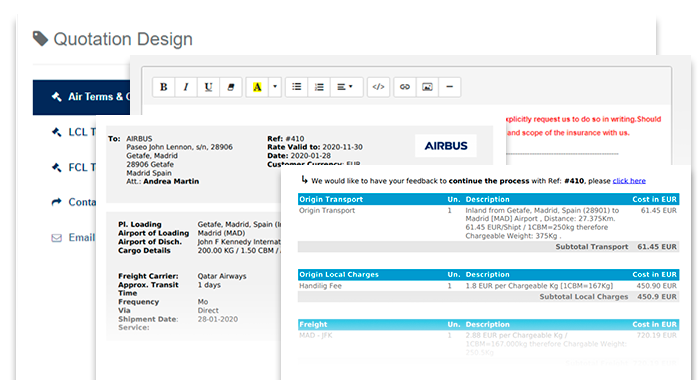Click the 'Ref: #410' text
This screenshot has width=700, height=380.
(286, 139)
